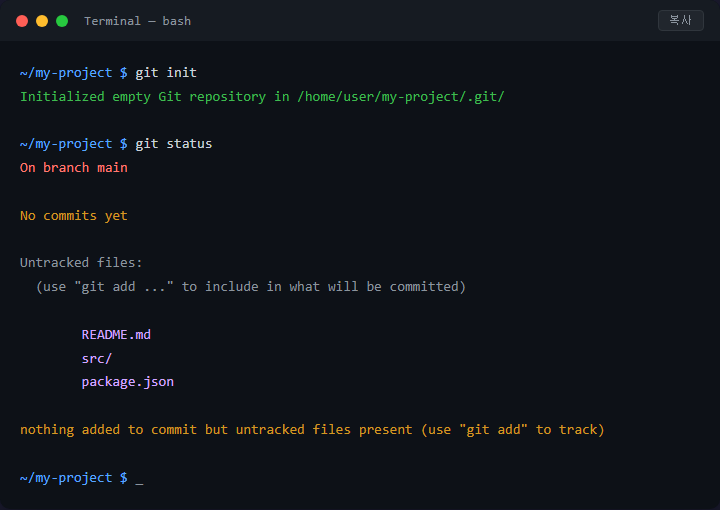Click the 'Terminal — bash' title text
This screenshot has height=510, width=720.
[x=137, y=21]
